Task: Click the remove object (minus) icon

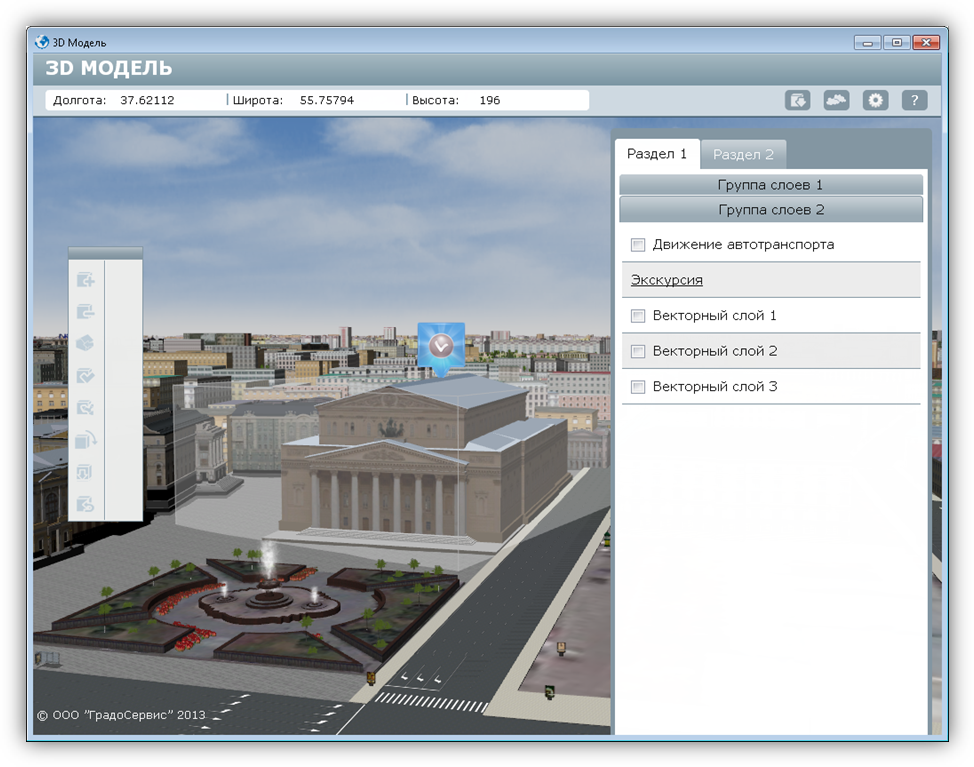Action: coord(86,312)
